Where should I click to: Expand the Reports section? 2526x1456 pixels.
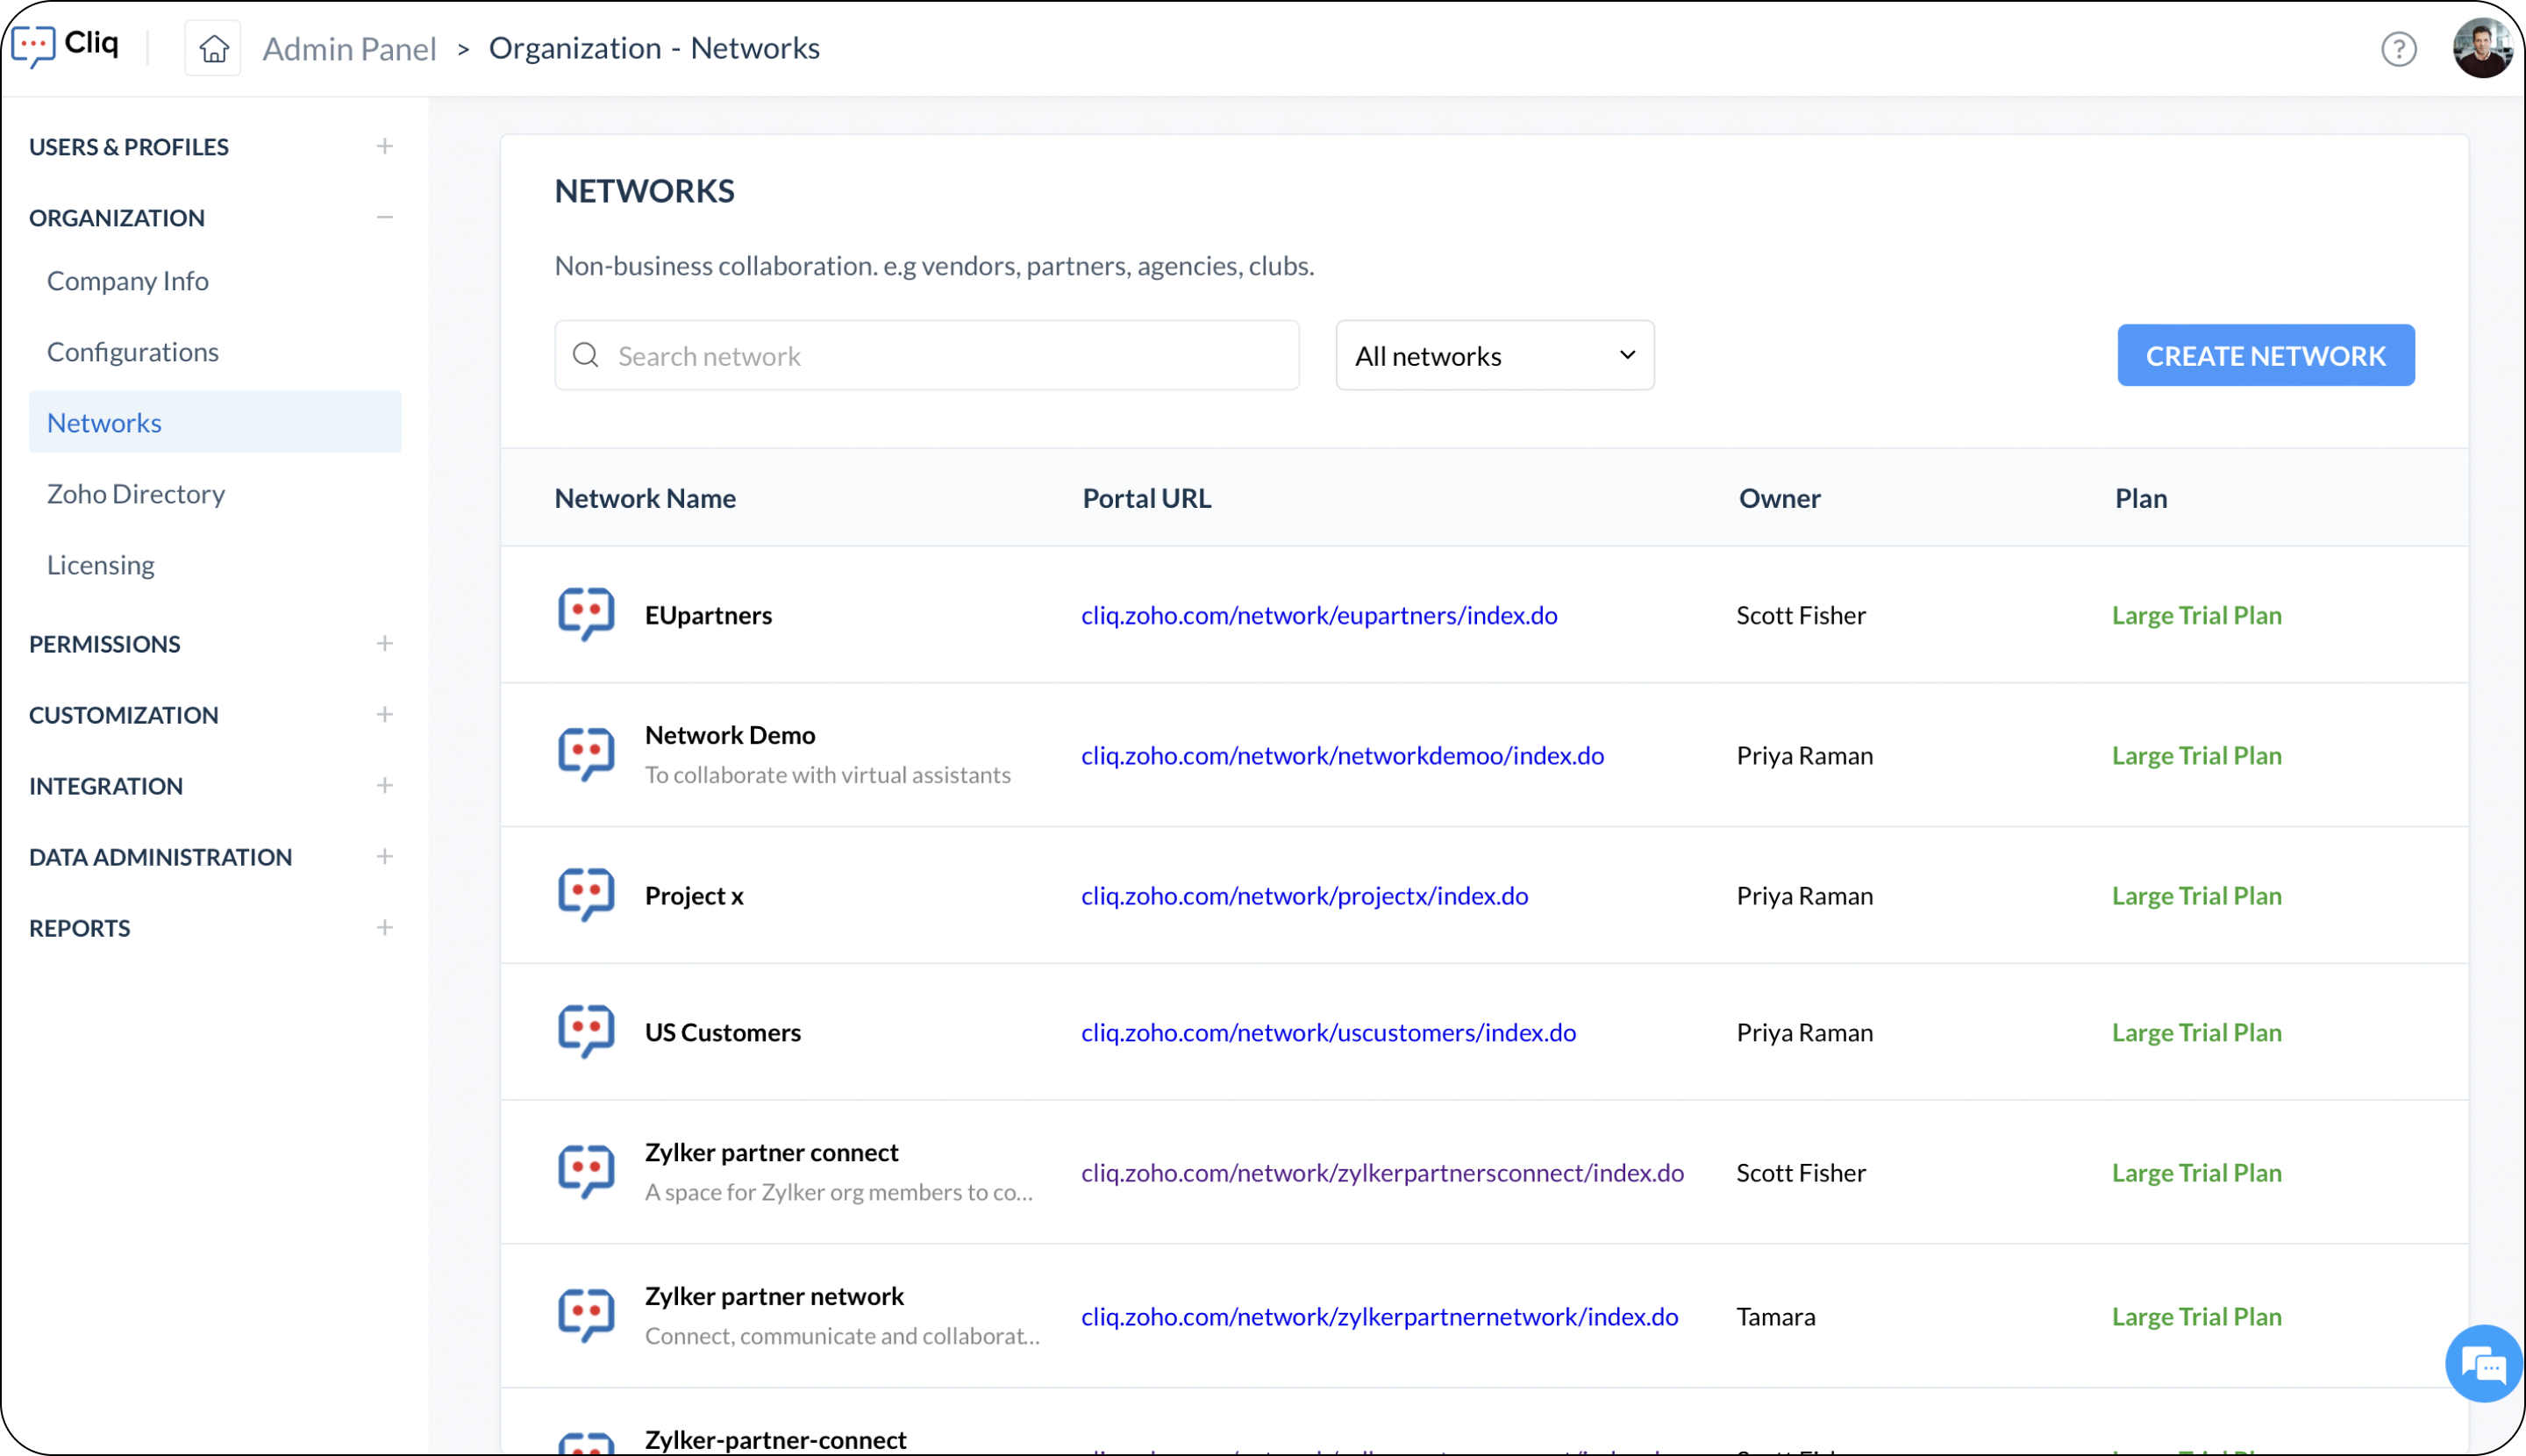coord(385,927)
